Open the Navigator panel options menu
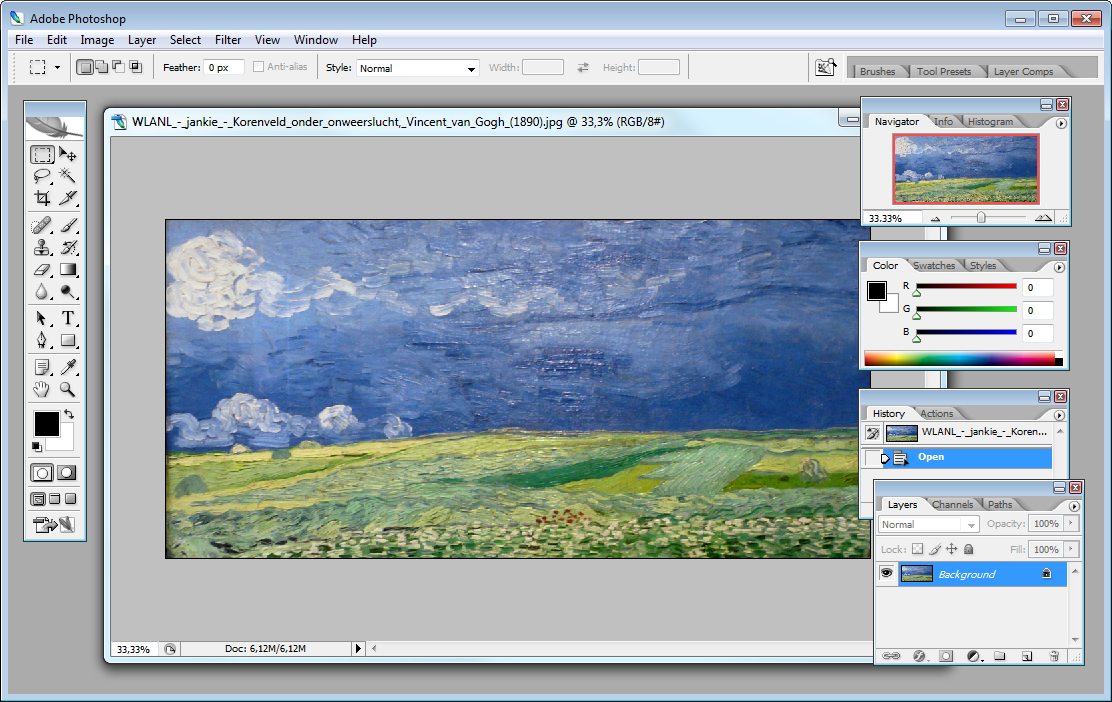Screen dimensions: 1112x702 pyautogui.click(x=1061, y=123)
